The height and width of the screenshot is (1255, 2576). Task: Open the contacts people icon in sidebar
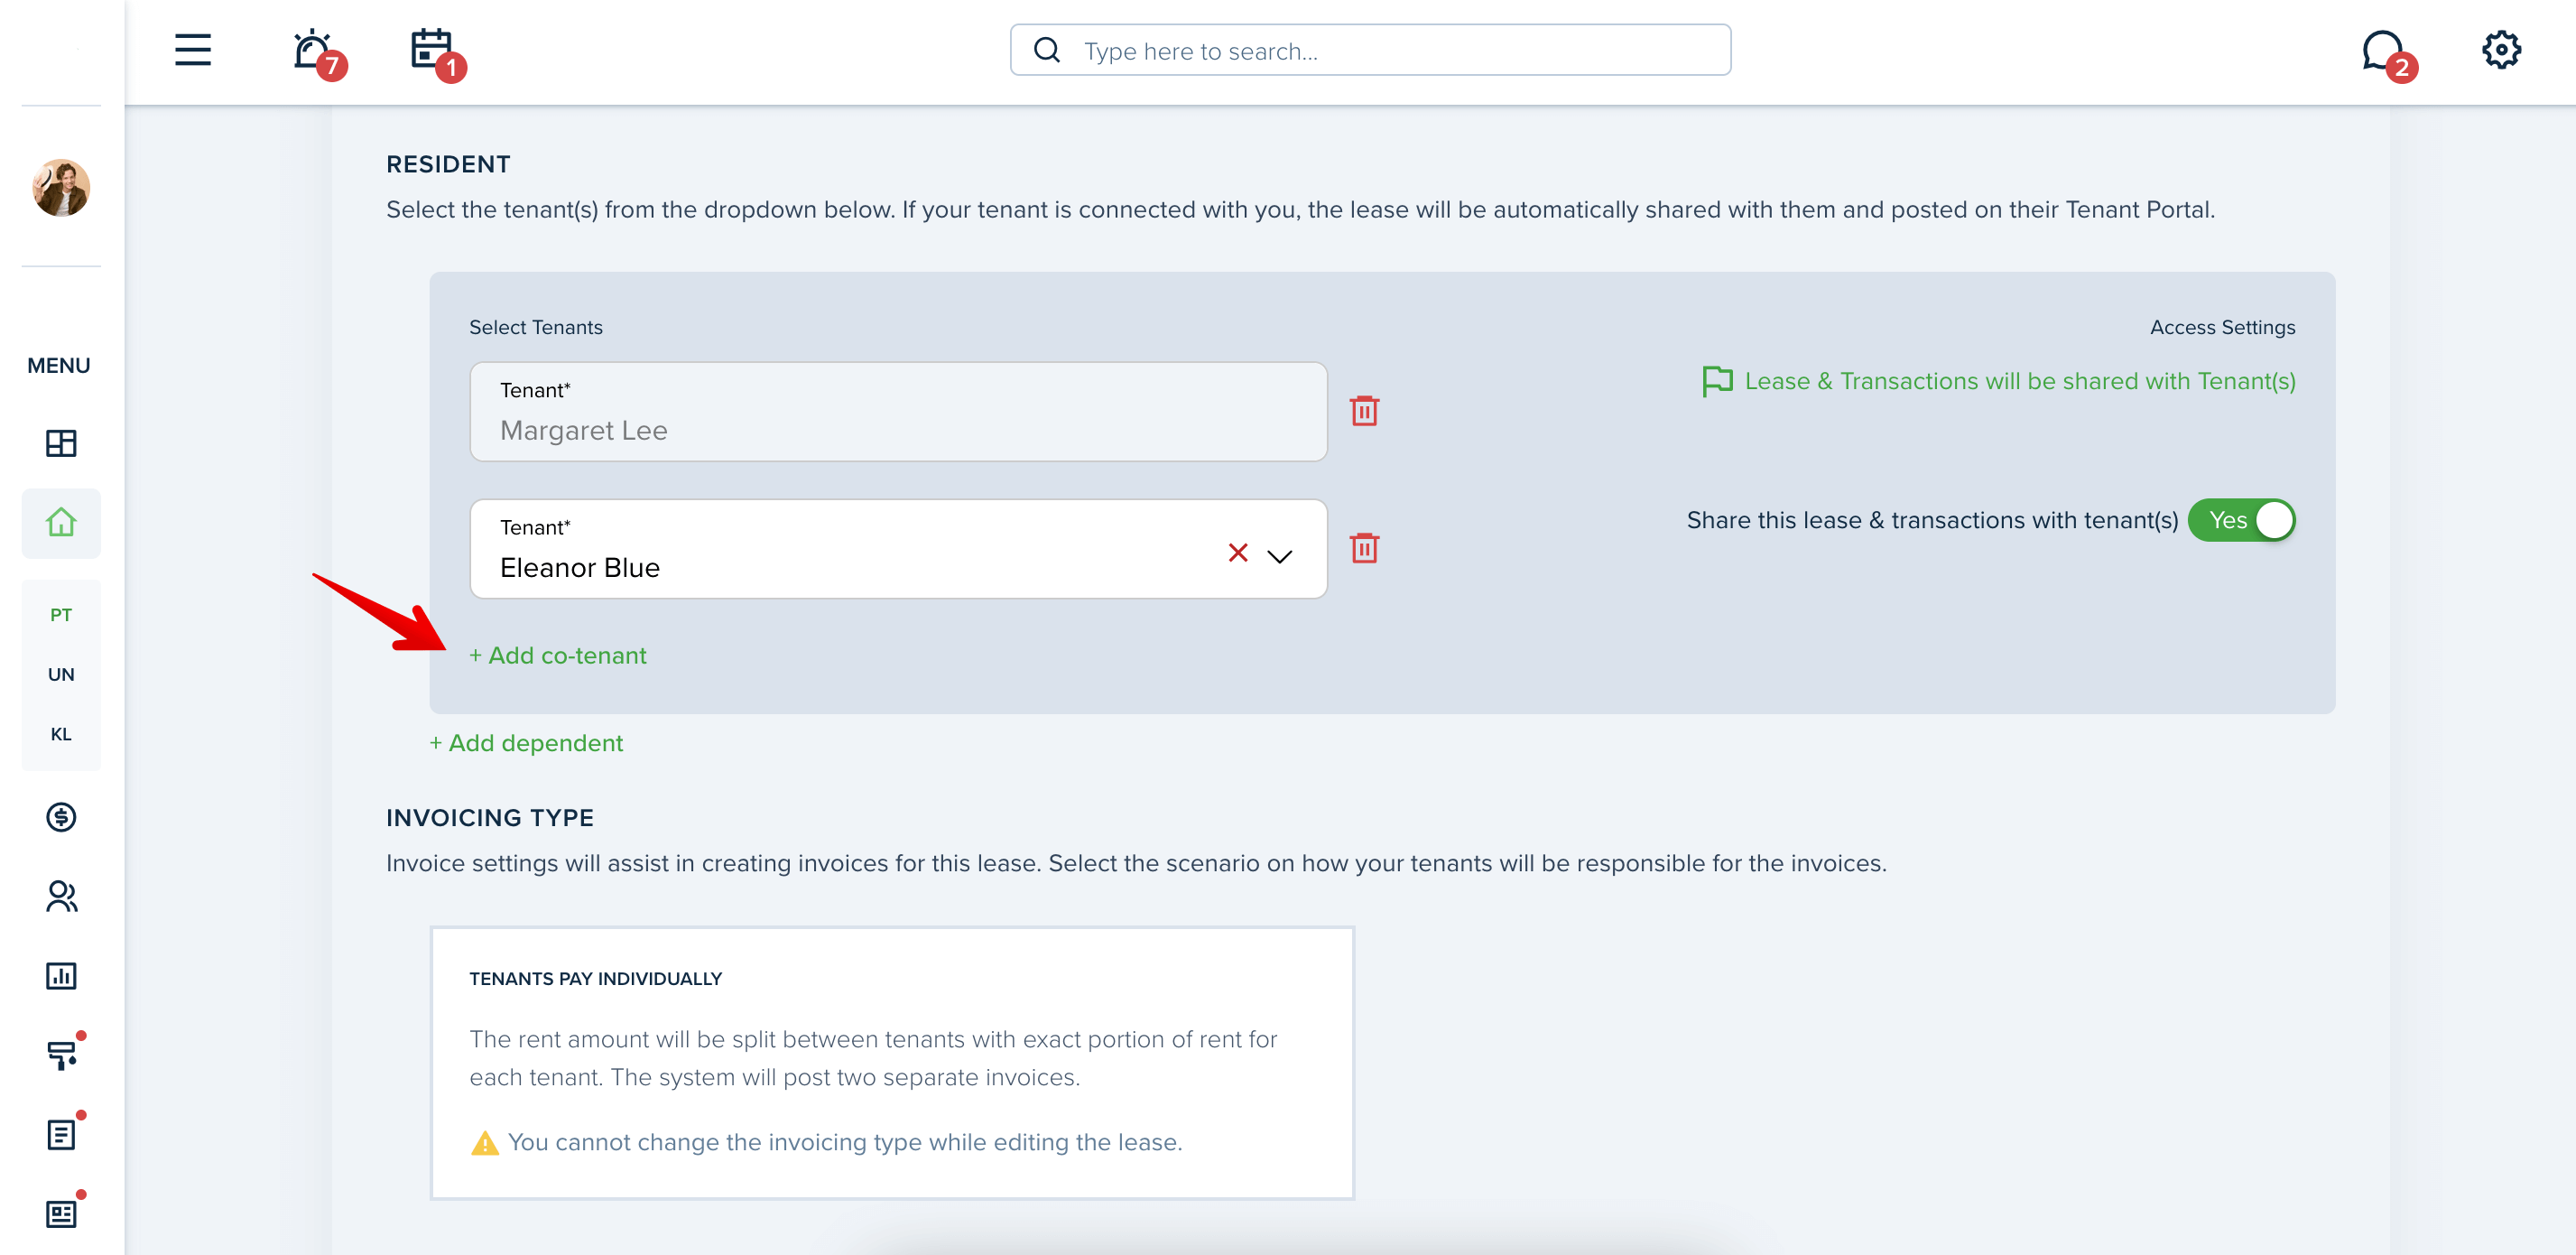[61, 896]
